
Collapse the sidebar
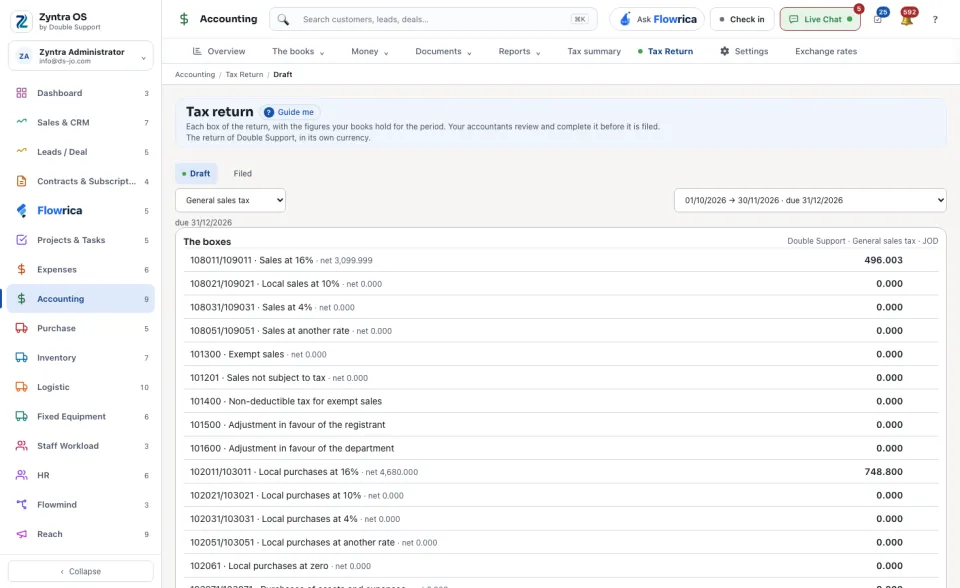pos(81,571)
